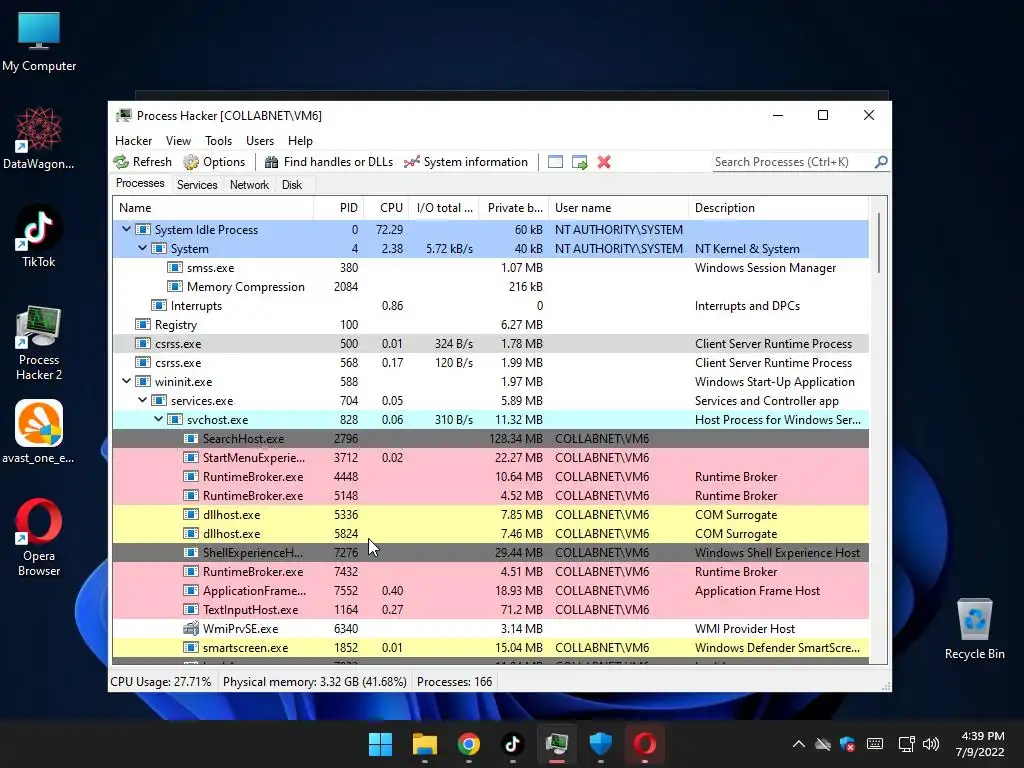Open the DataWagon desktop shortcut
1024x768 pixels.
coord(39,138)
